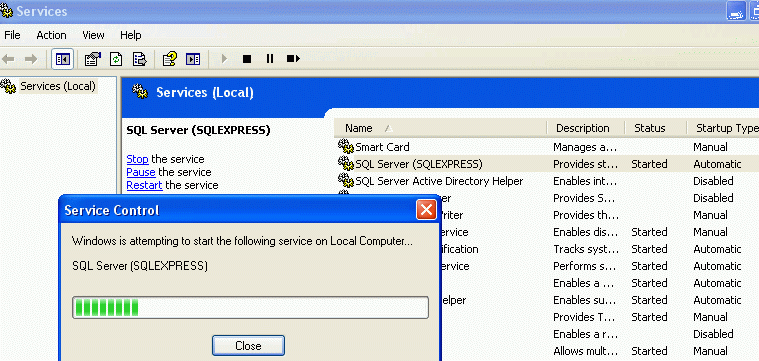Toggle the Show/Hide Action Pane icon
The width and height of the screenshot is (759, 361).
[x=193, y=59]
